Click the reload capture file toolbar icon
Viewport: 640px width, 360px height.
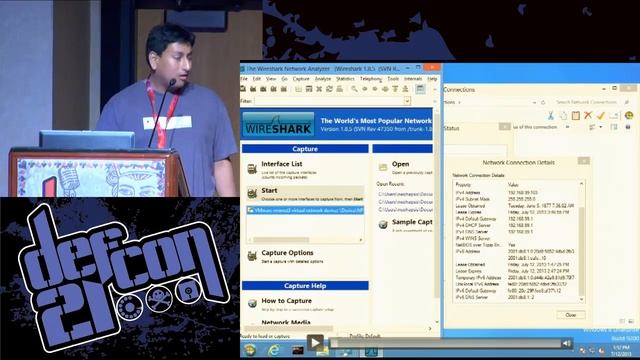point(329,89)
